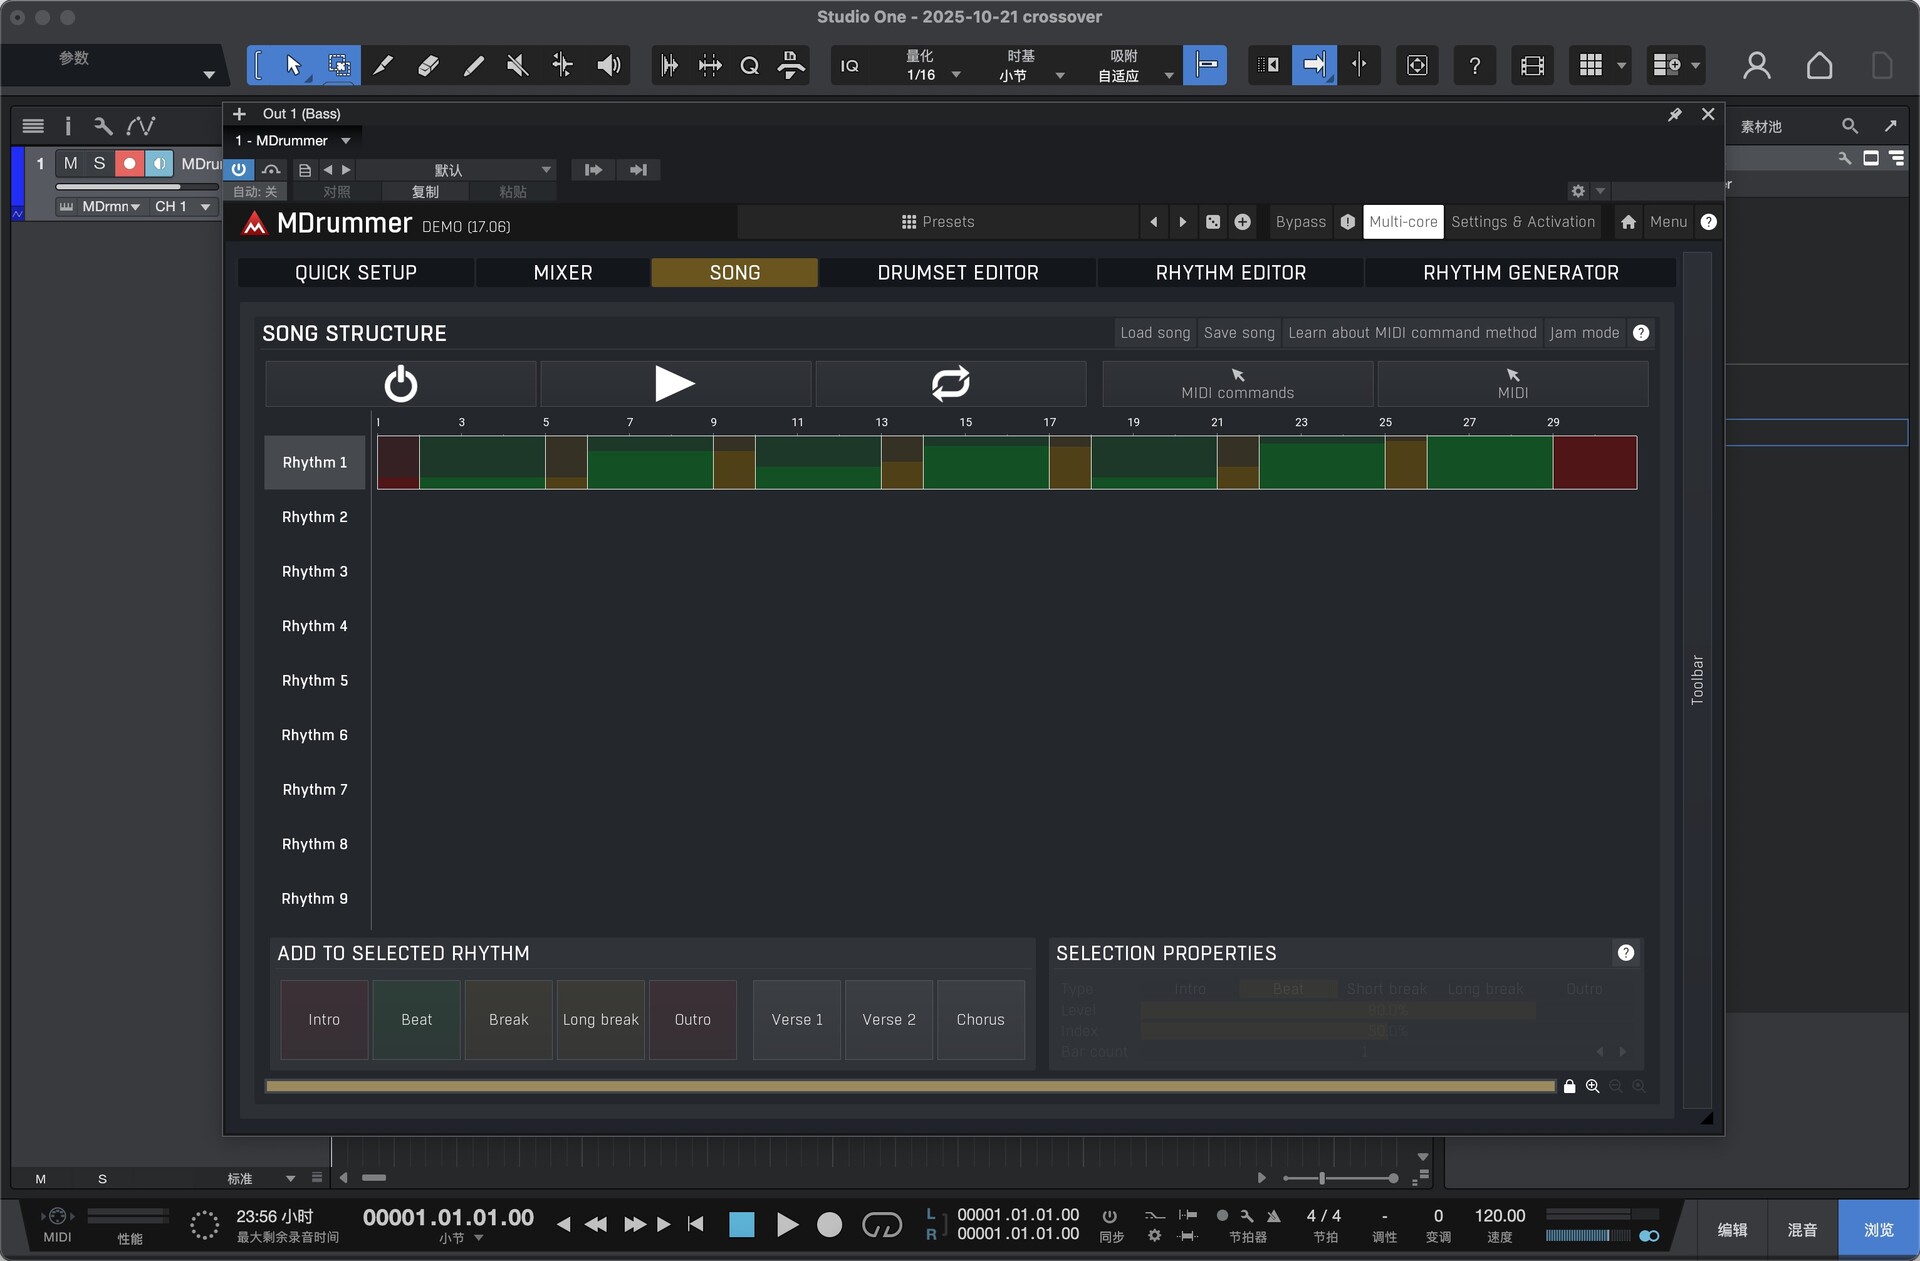Switch to the MIXER tab
1920x1261 pixels.
[562, 273]
